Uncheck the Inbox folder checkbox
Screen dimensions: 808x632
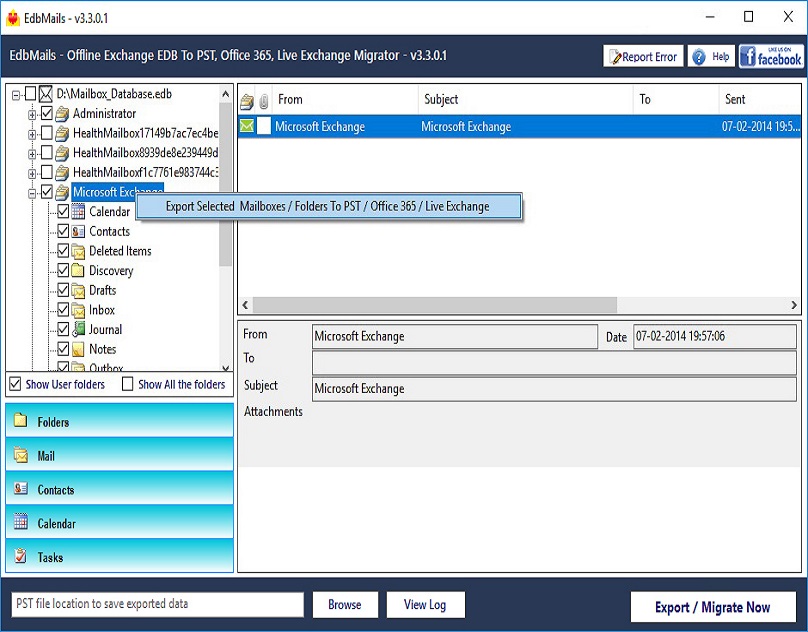pyautogui.click(x=64, y=310)
